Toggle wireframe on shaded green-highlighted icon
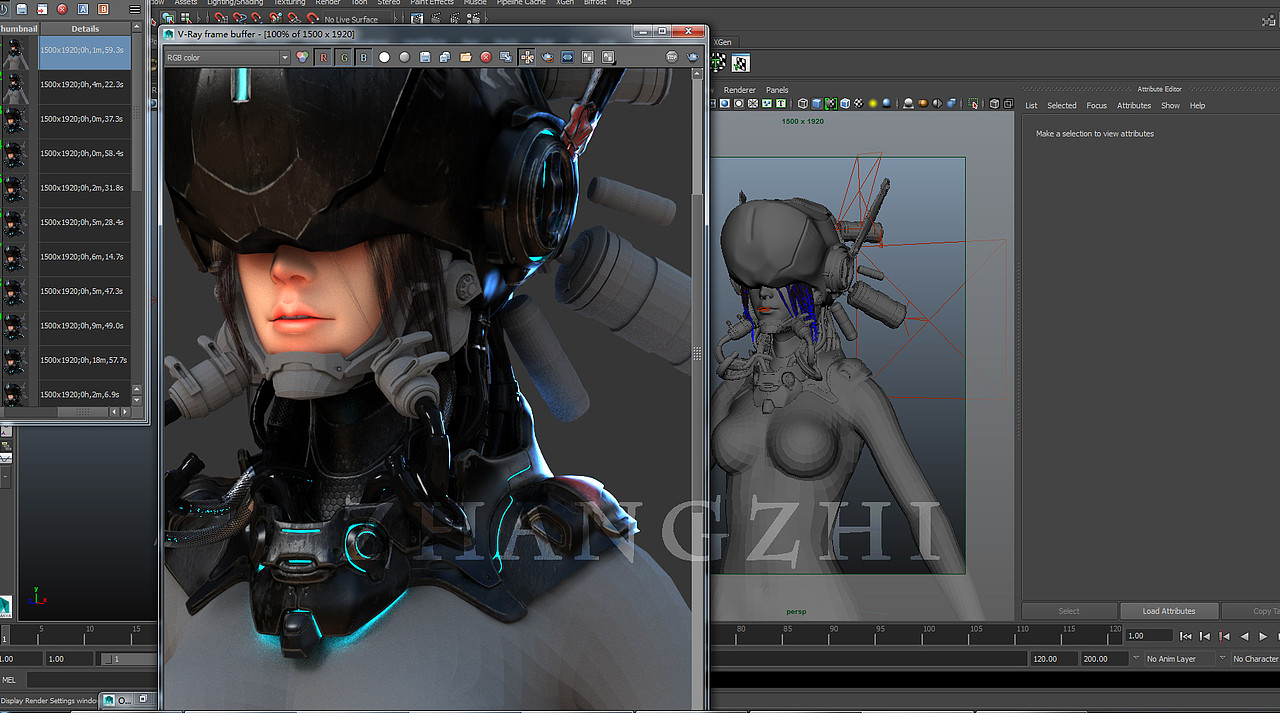The image size is (1280, 713). [x=831, y=103]
